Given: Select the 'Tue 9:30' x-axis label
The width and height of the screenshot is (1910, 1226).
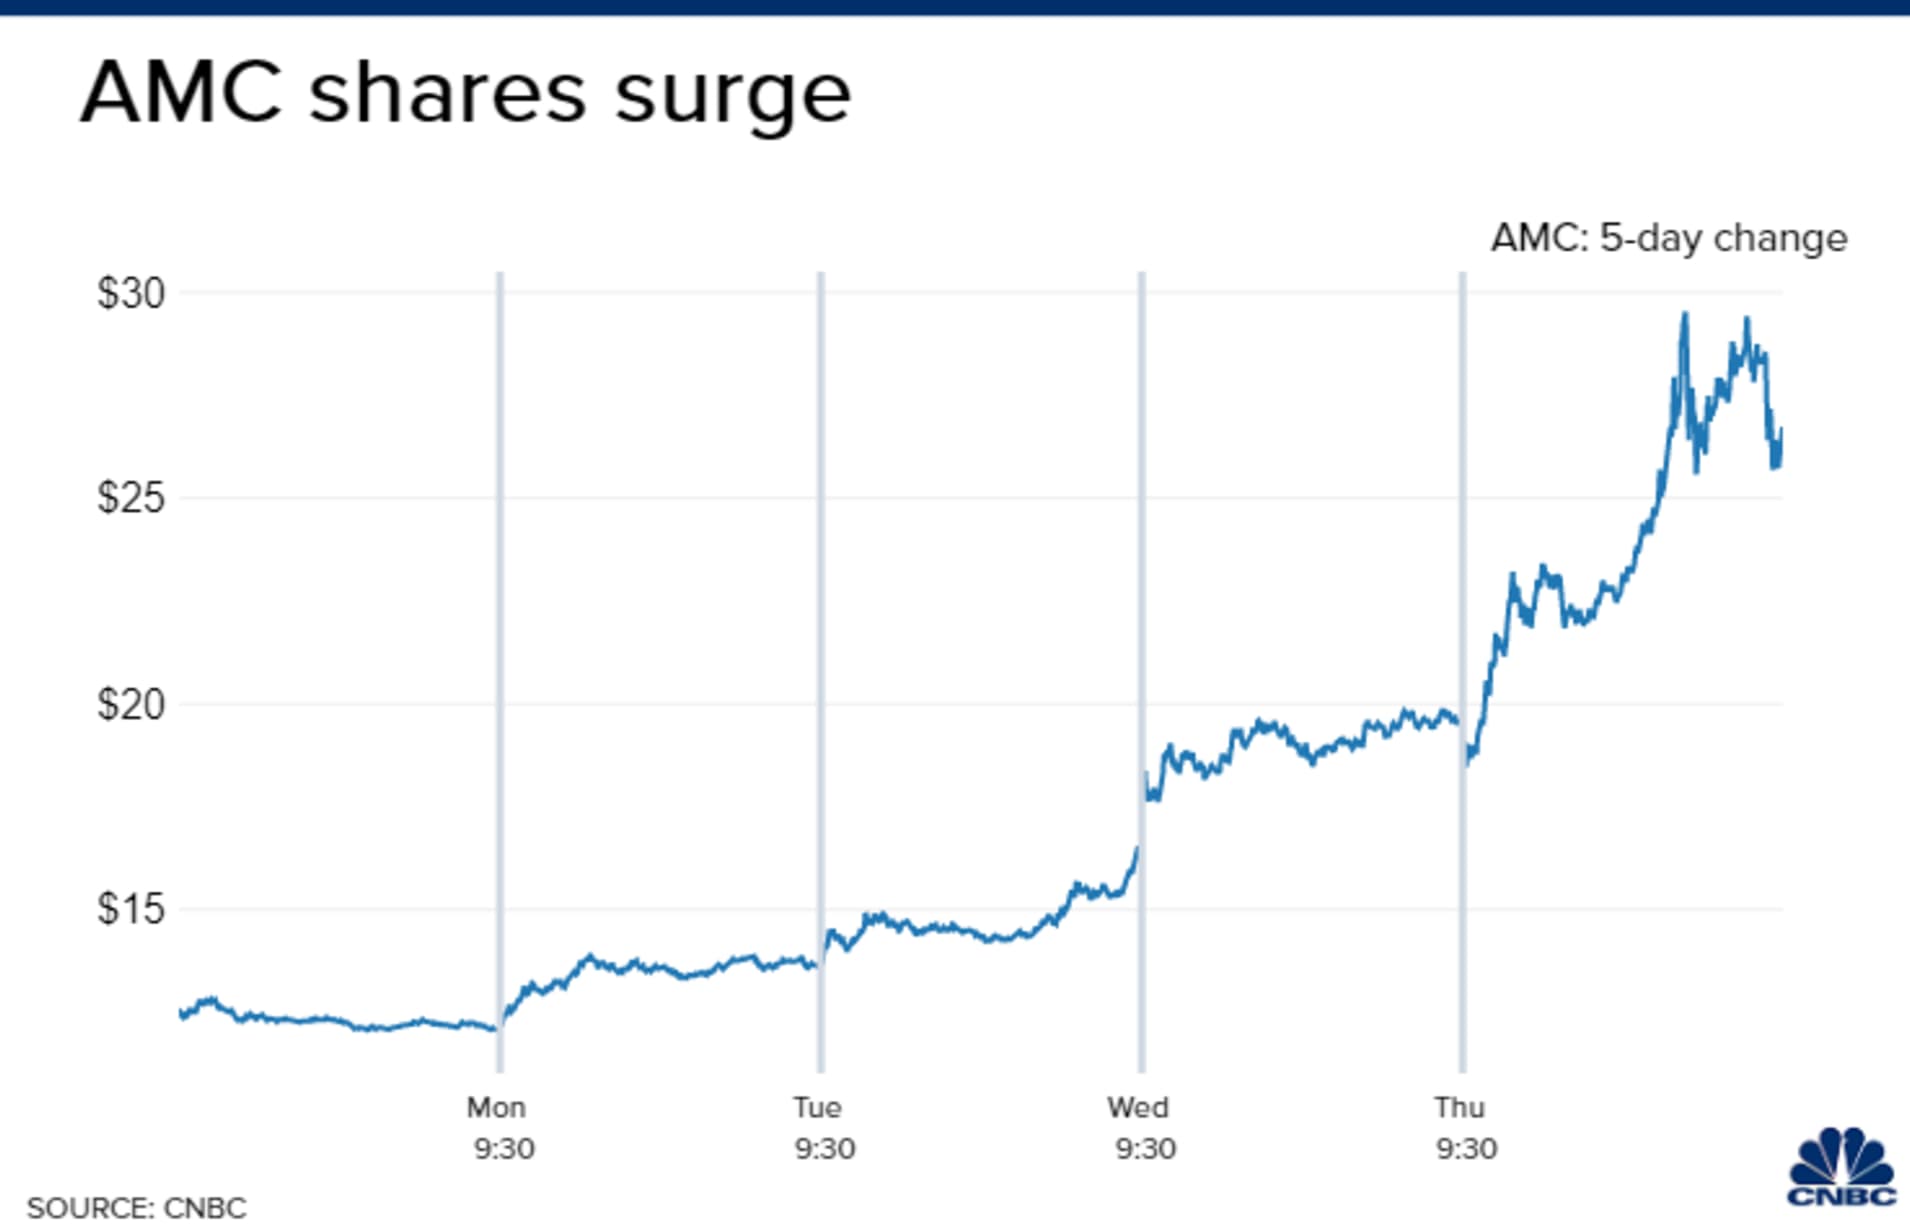Looking at the screenshot, I should (x=822, y=1128).
